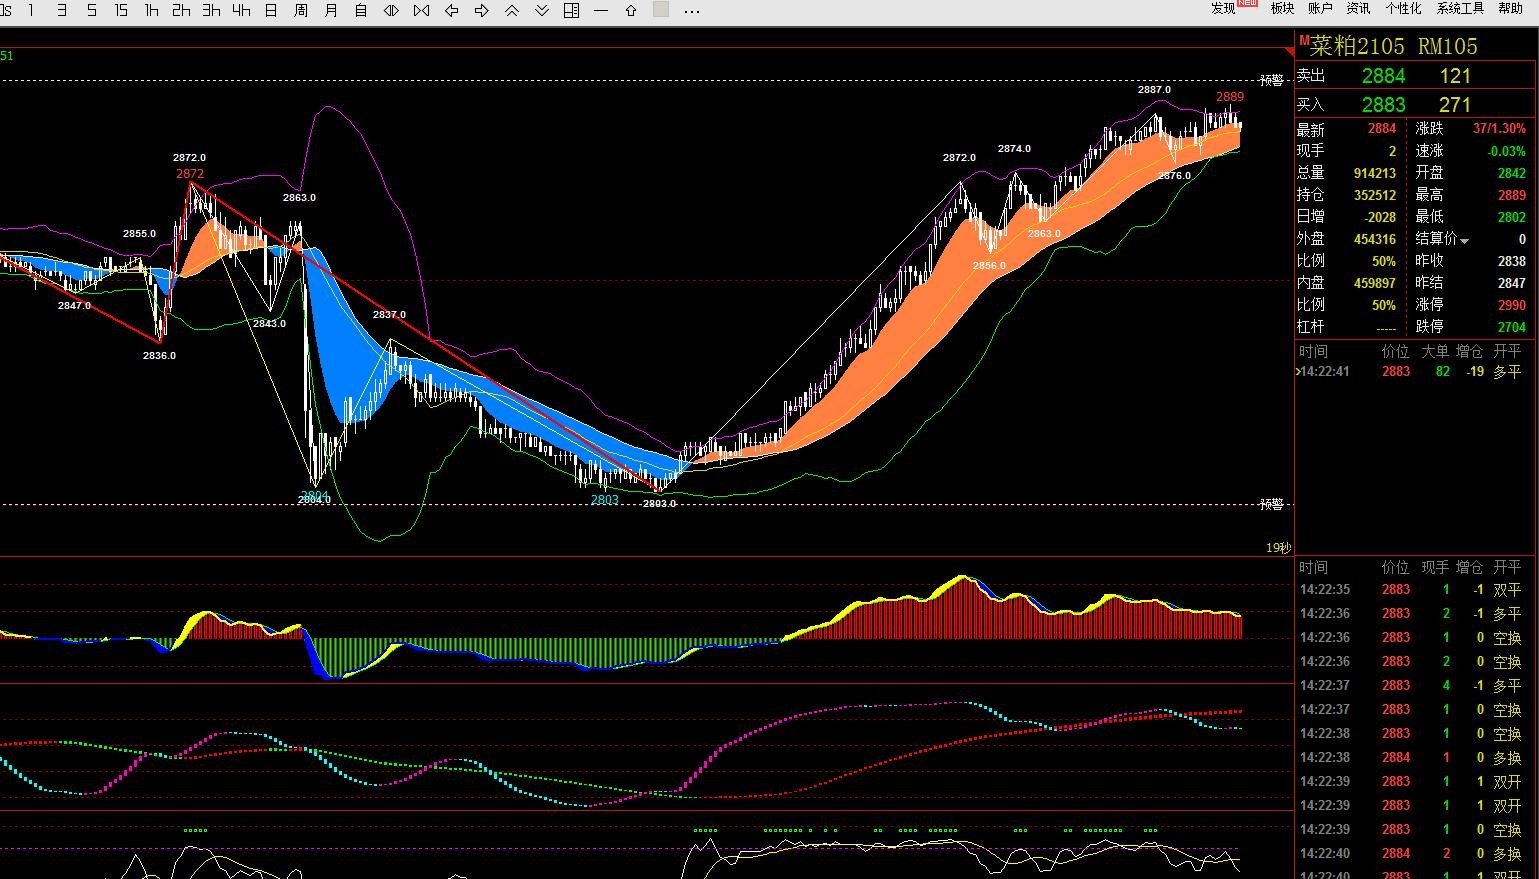The width and height of the screenshot is (1539, 879).
Task: Expand the 结算价 dropdown arrow
Action: (x=1464, y=241)
